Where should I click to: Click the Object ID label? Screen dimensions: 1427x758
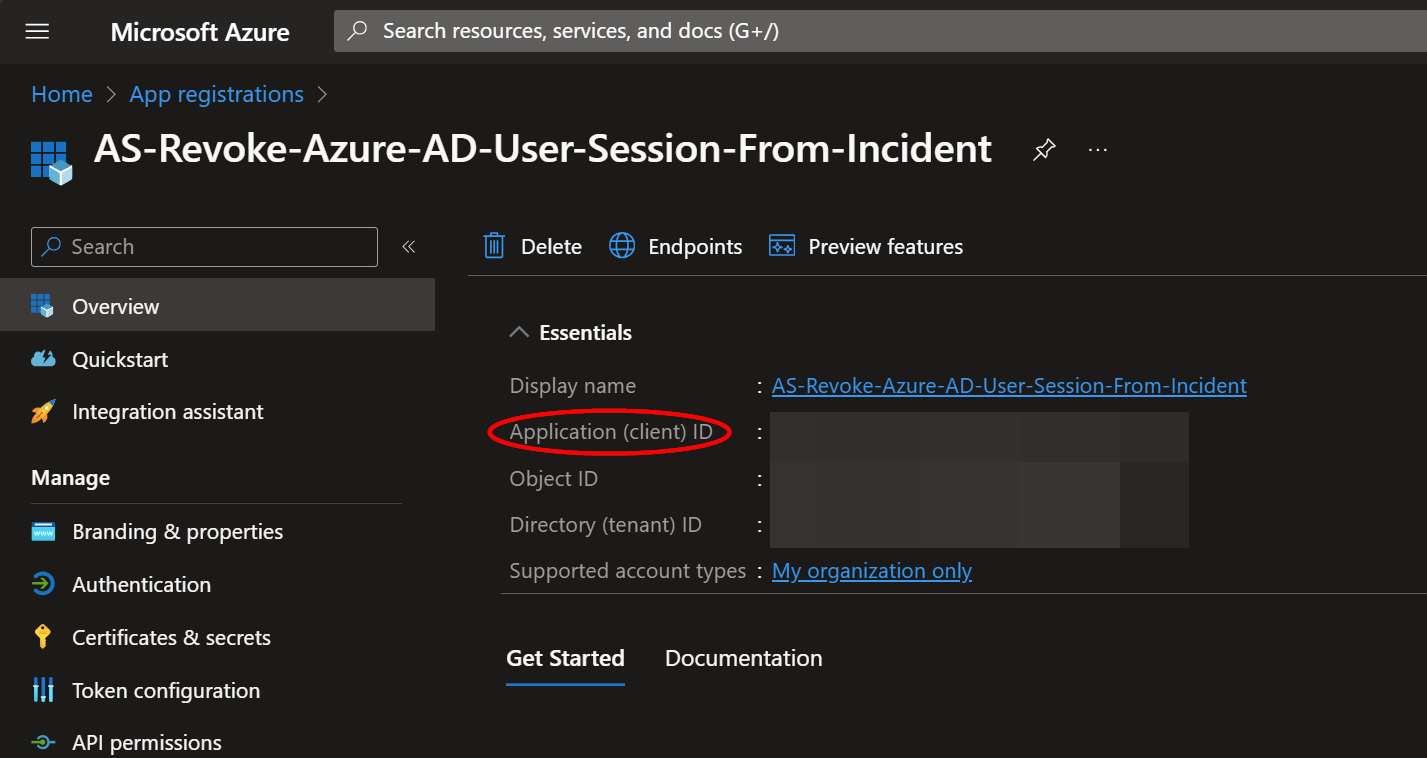[554, 479]
